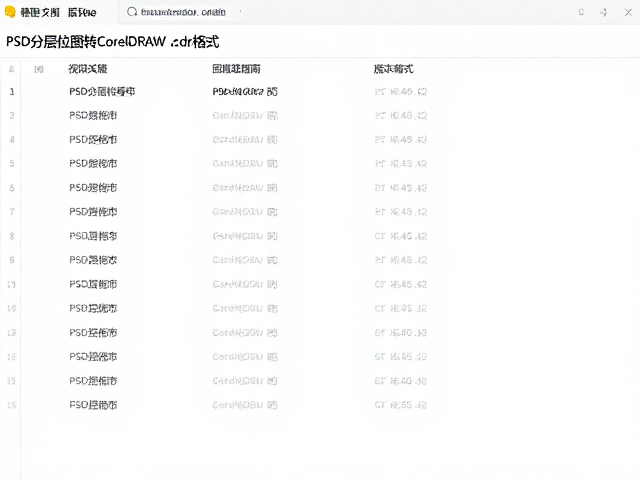
Task: Click the yellow app logo icon
Action: [x=10, y=12]
